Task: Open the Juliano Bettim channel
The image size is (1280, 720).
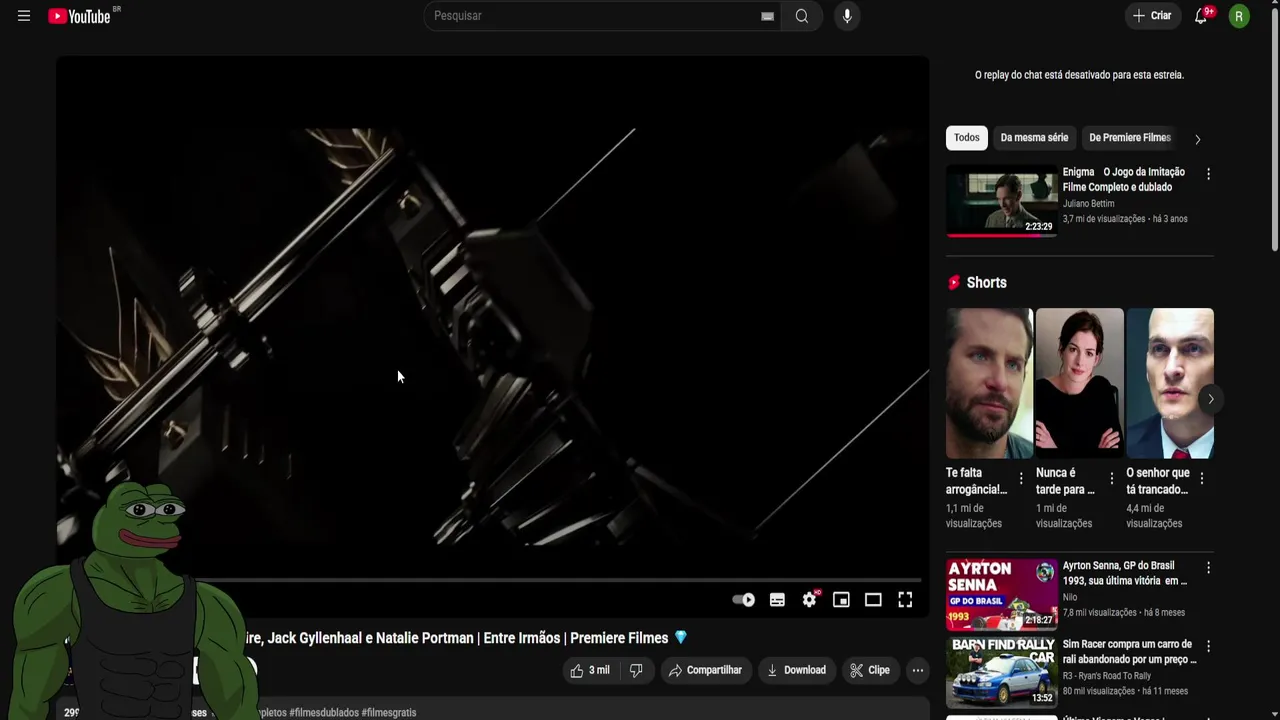Action: click(x=1088, y=203)
